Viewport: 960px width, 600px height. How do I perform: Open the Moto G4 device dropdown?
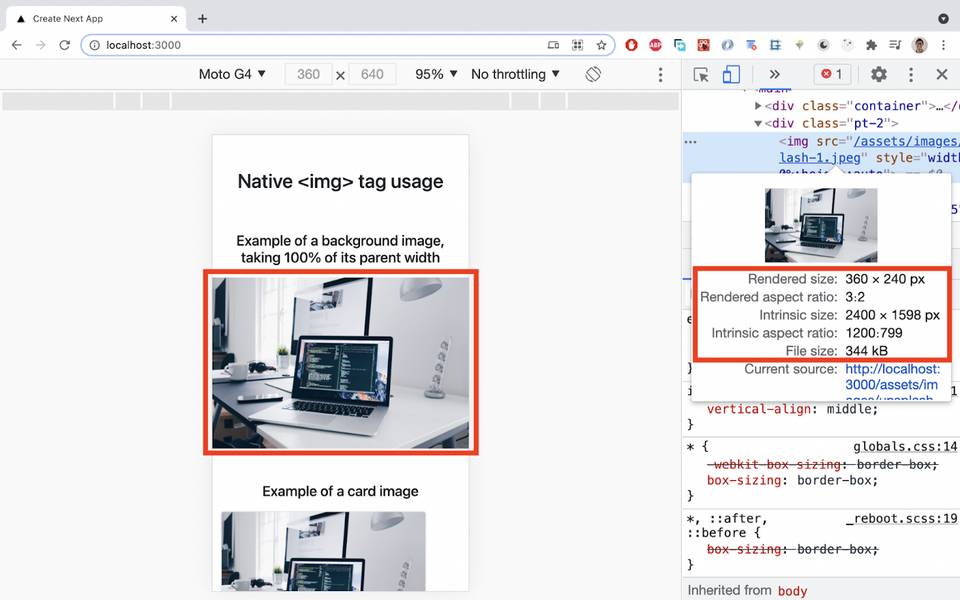(232, 74)
